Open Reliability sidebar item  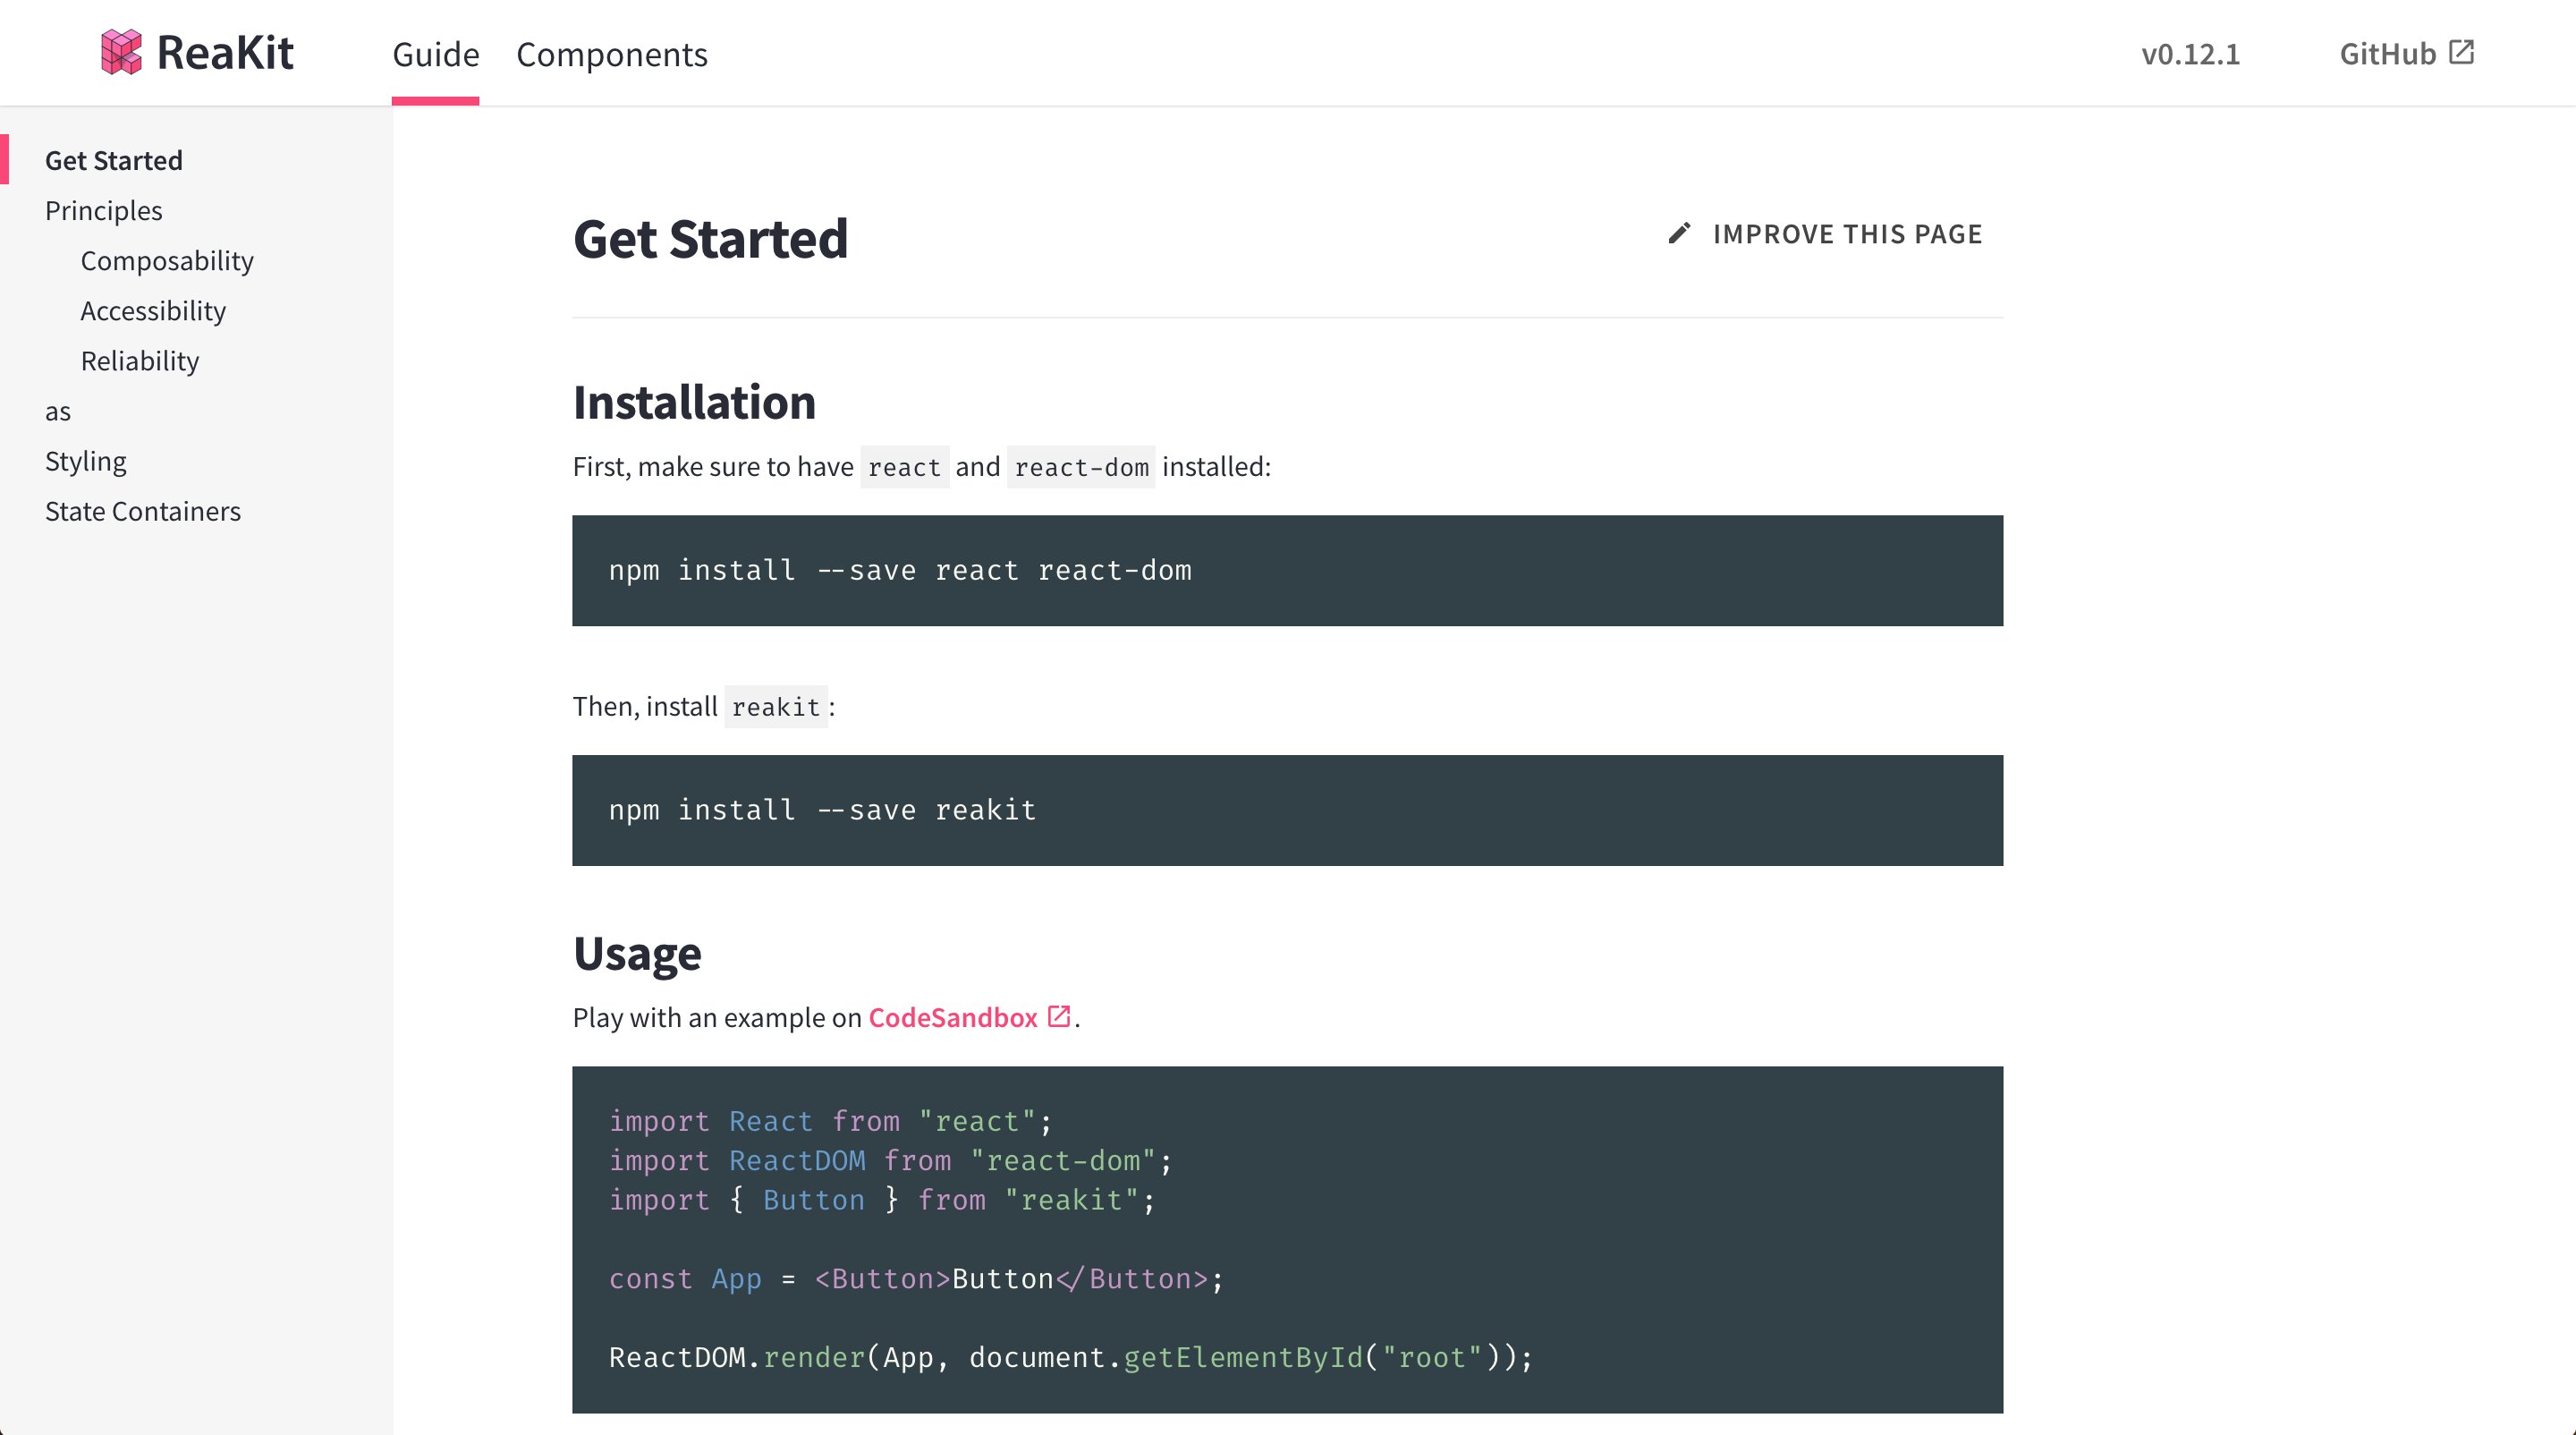click(x=140, y=361)
